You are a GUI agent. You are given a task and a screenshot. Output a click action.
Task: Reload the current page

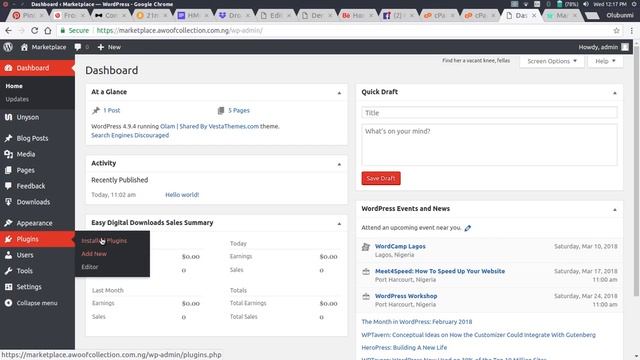pyautogui.click(x=34, y=31)
